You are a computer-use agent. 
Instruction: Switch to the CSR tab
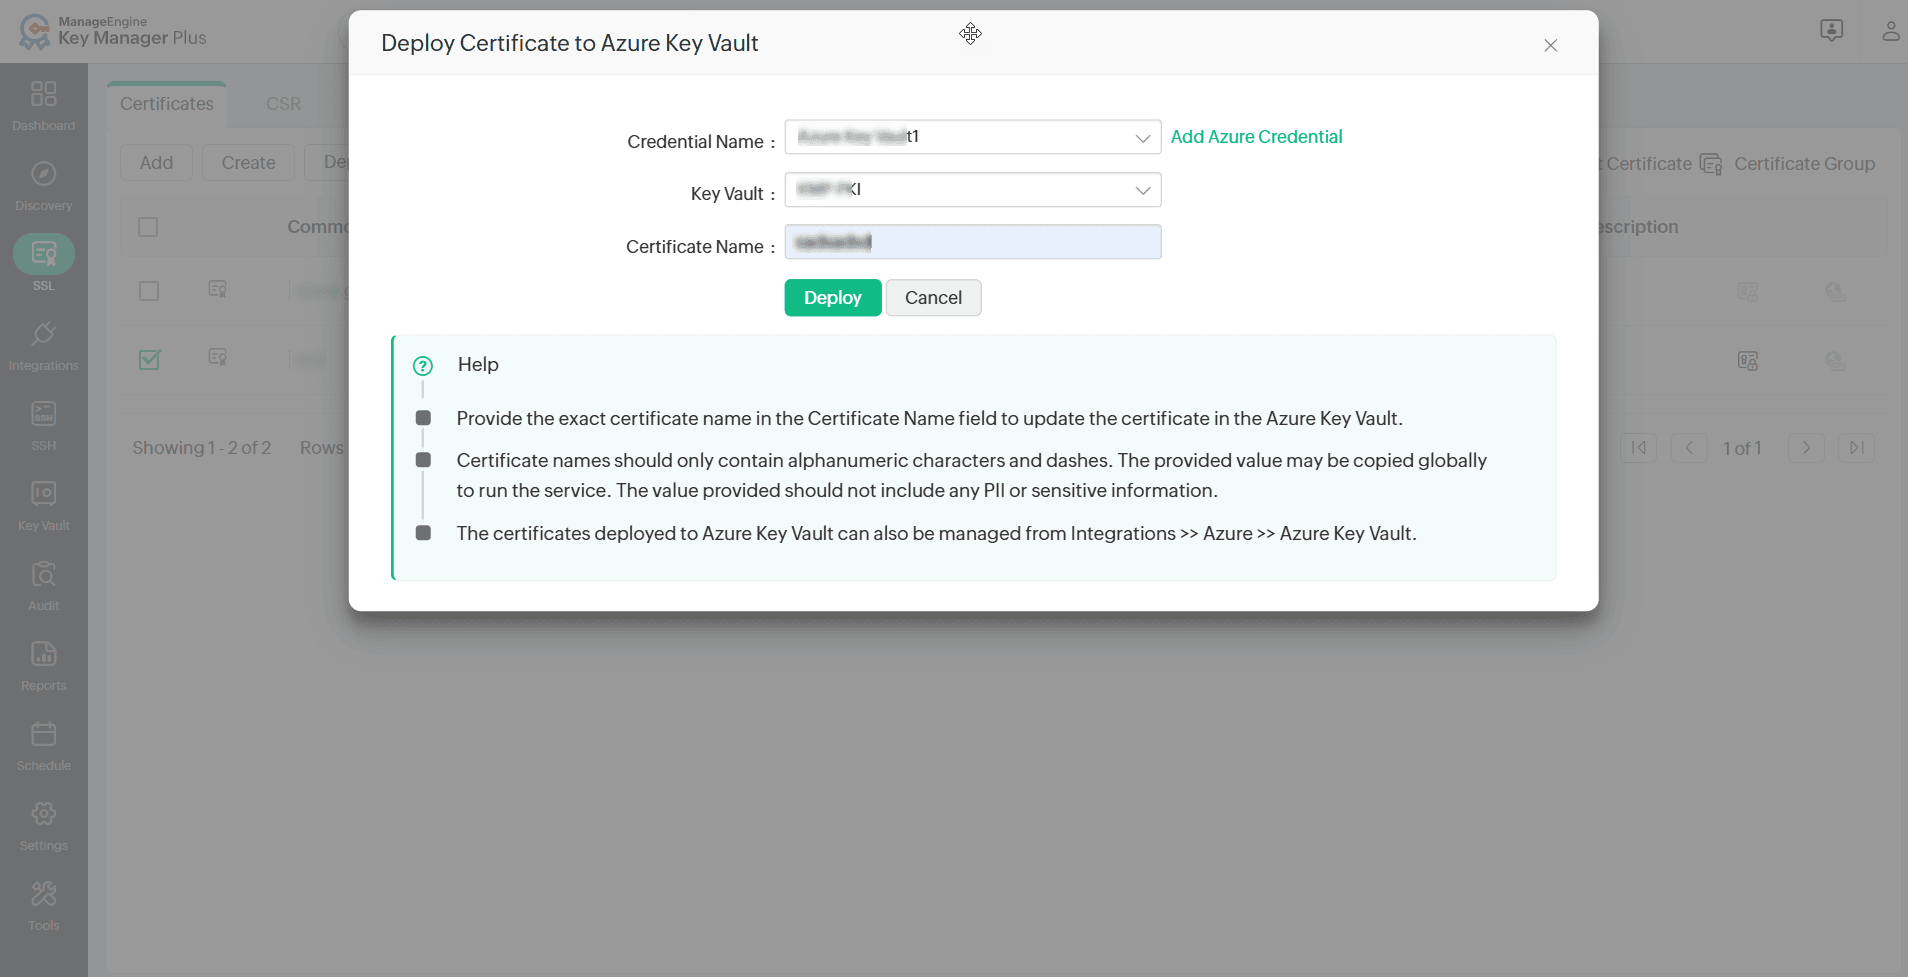(284, 104)
